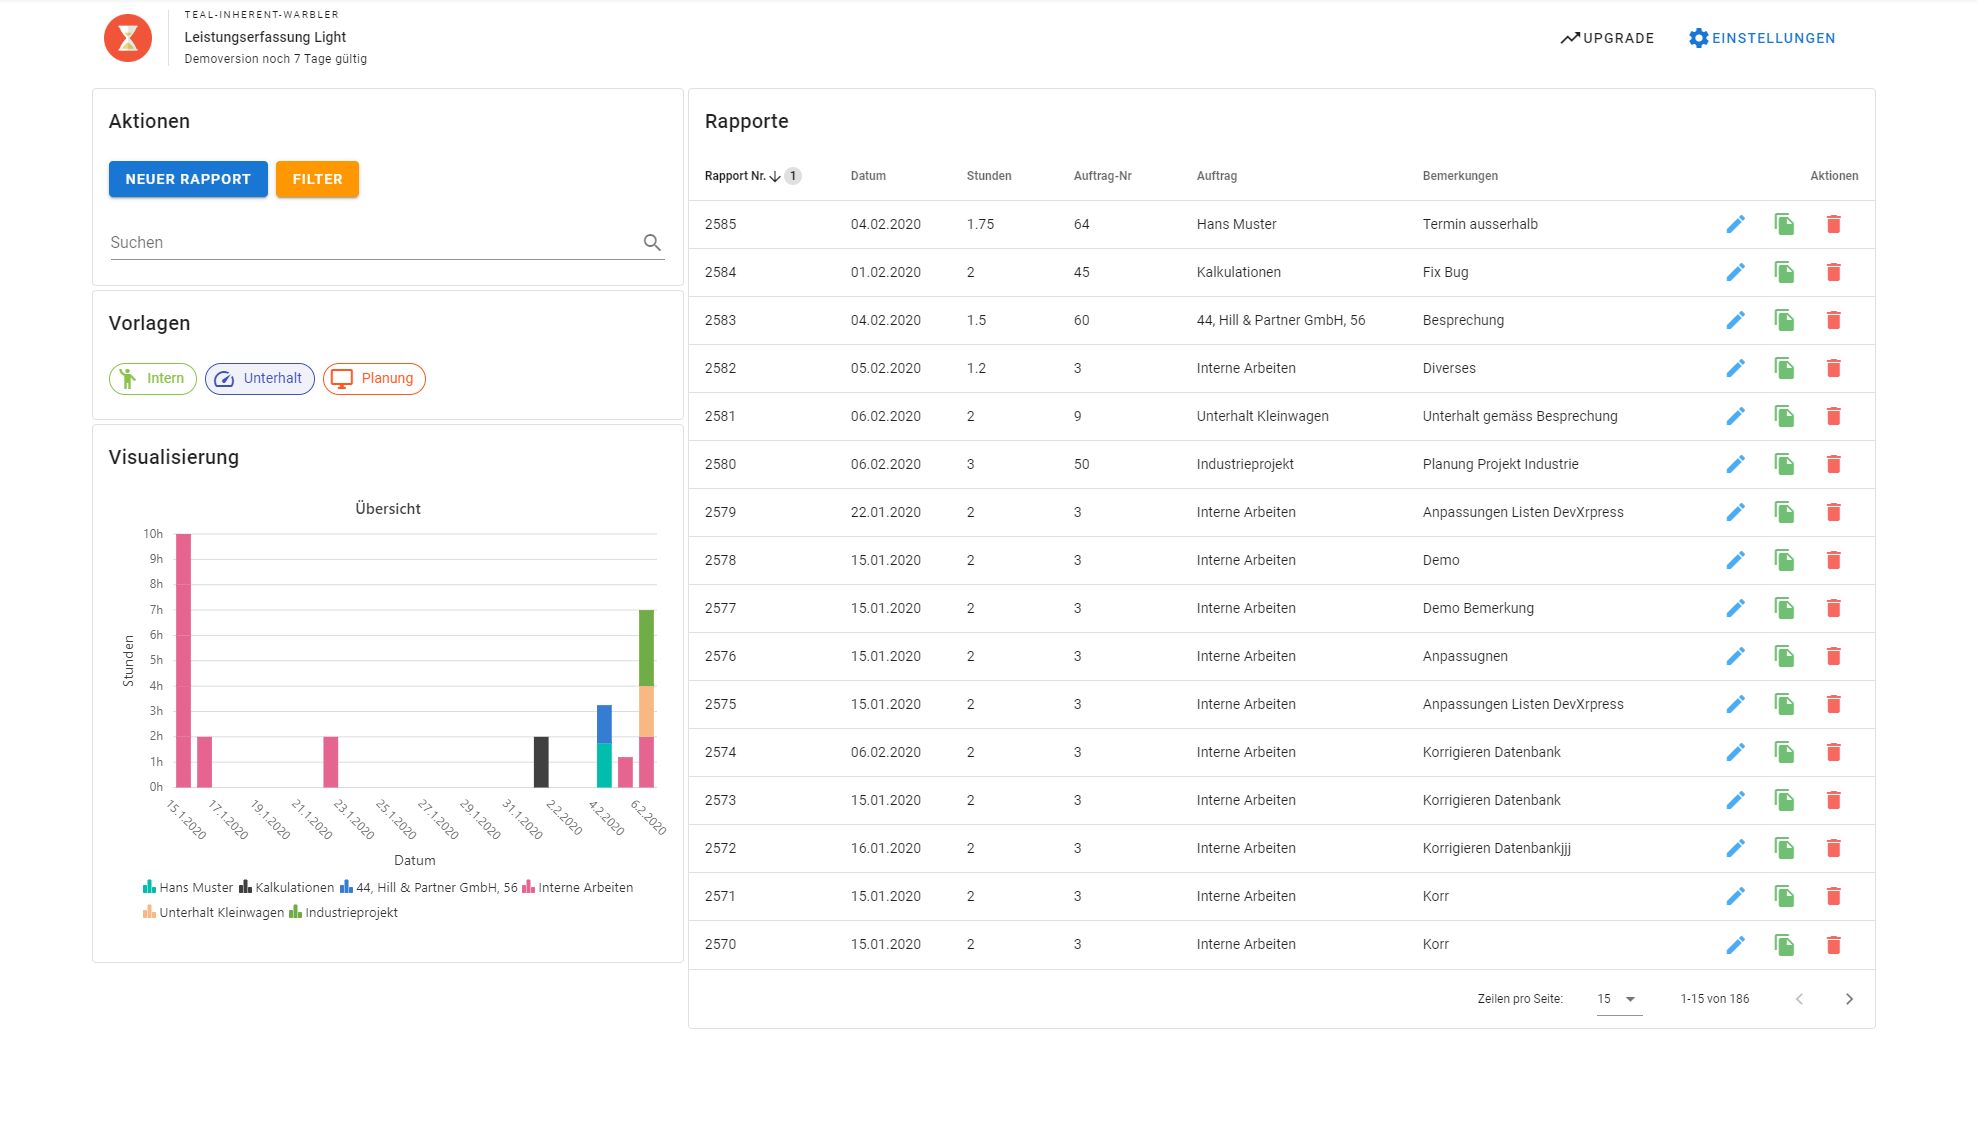Click the search magnifier icon
Screen dimensions: 1977x1126
pos(652,242)
